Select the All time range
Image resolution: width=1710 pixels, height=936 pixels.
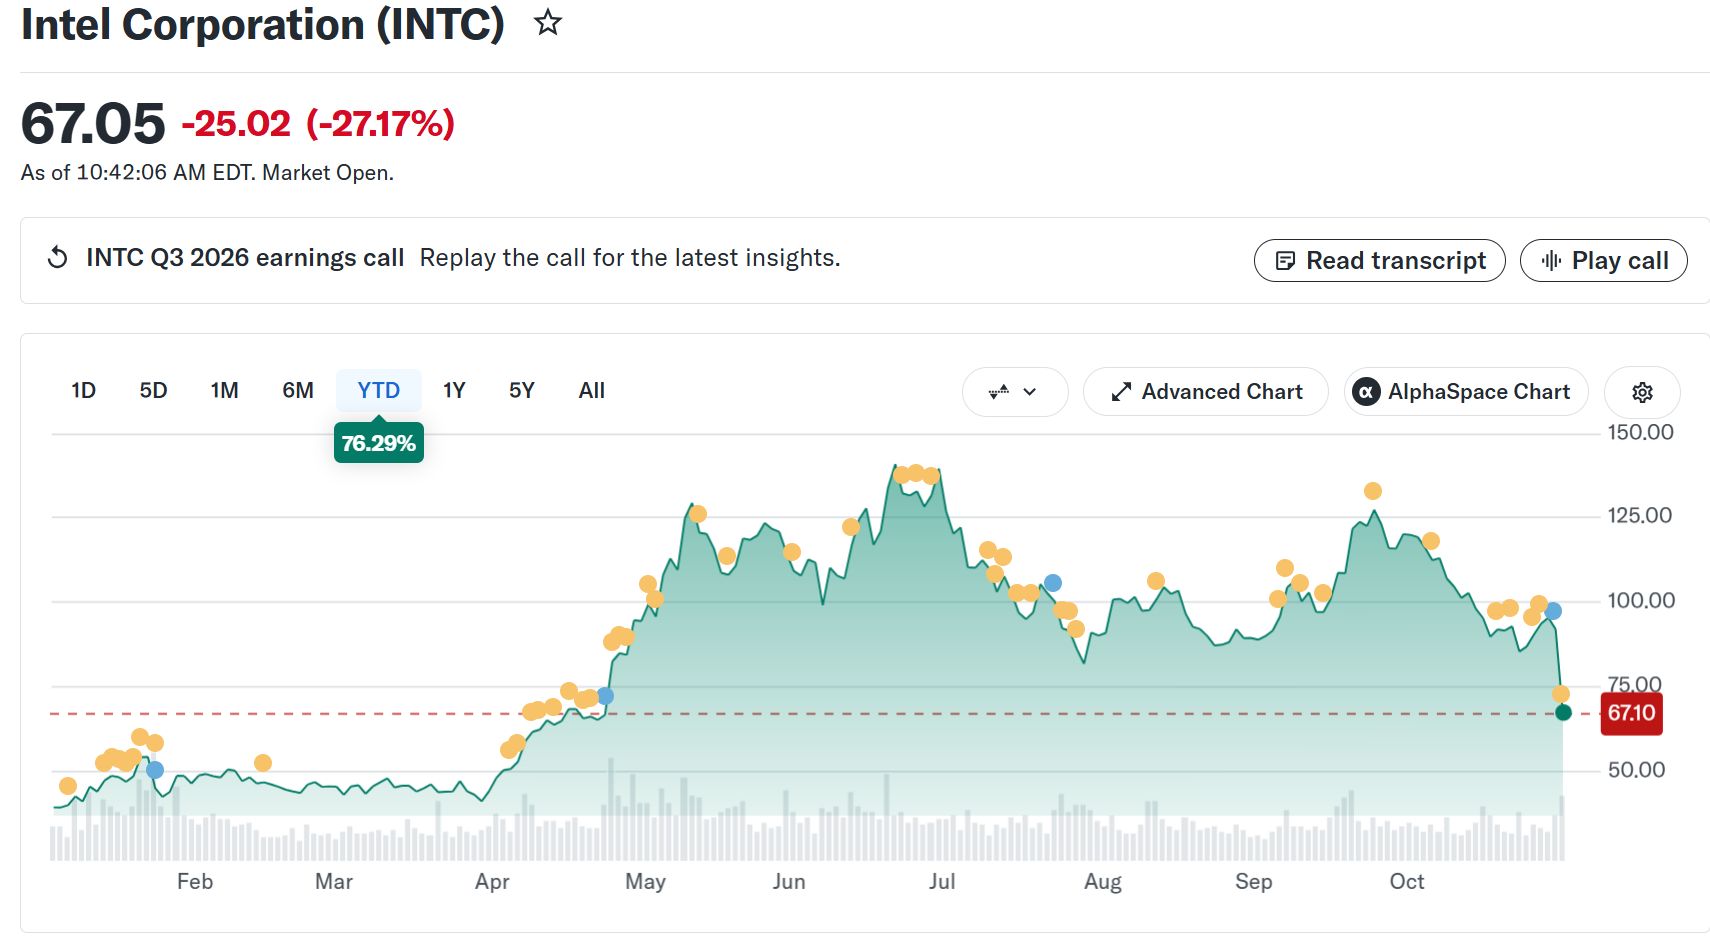tap(591, 390)
